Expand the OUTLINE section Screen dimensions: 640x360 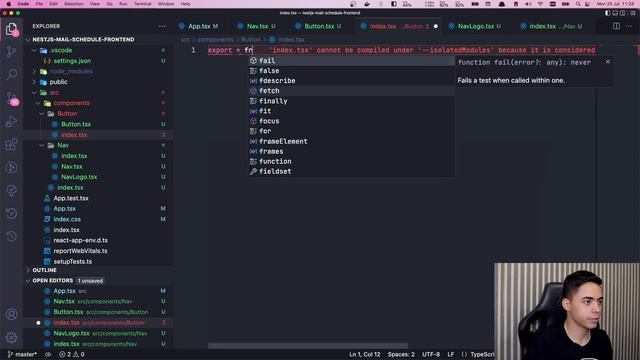coord(28,270)
